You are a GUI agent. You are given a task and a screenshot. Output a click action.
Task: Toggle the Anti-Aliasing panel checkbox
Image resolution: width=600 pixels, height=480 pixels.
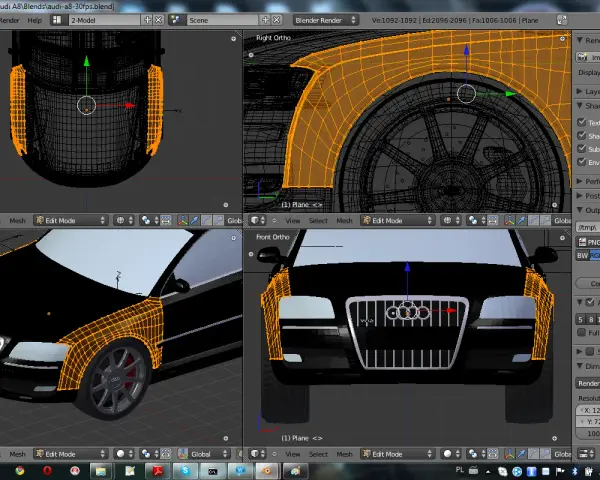click(x=590, y=302)
